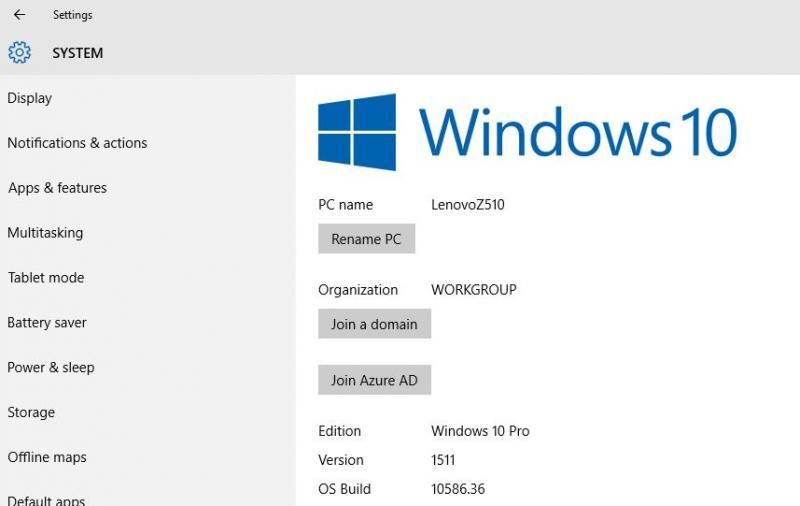The width and height of the screenshot is (800, 506).
Task: Click the back arrow icon
Action: pos(19,15)
